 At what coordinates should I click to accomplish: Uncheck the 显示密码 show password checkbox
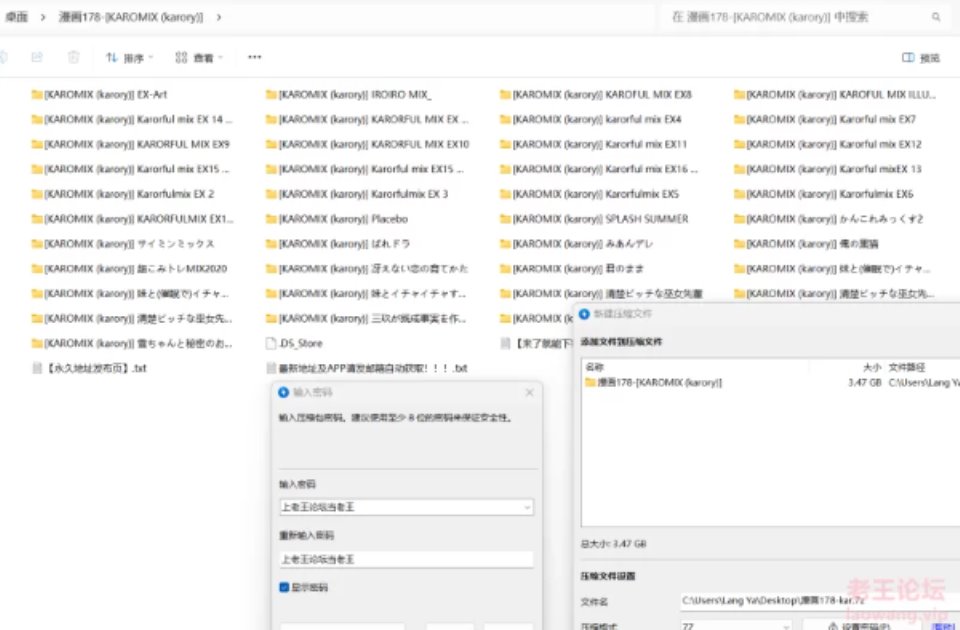(284, 587)
